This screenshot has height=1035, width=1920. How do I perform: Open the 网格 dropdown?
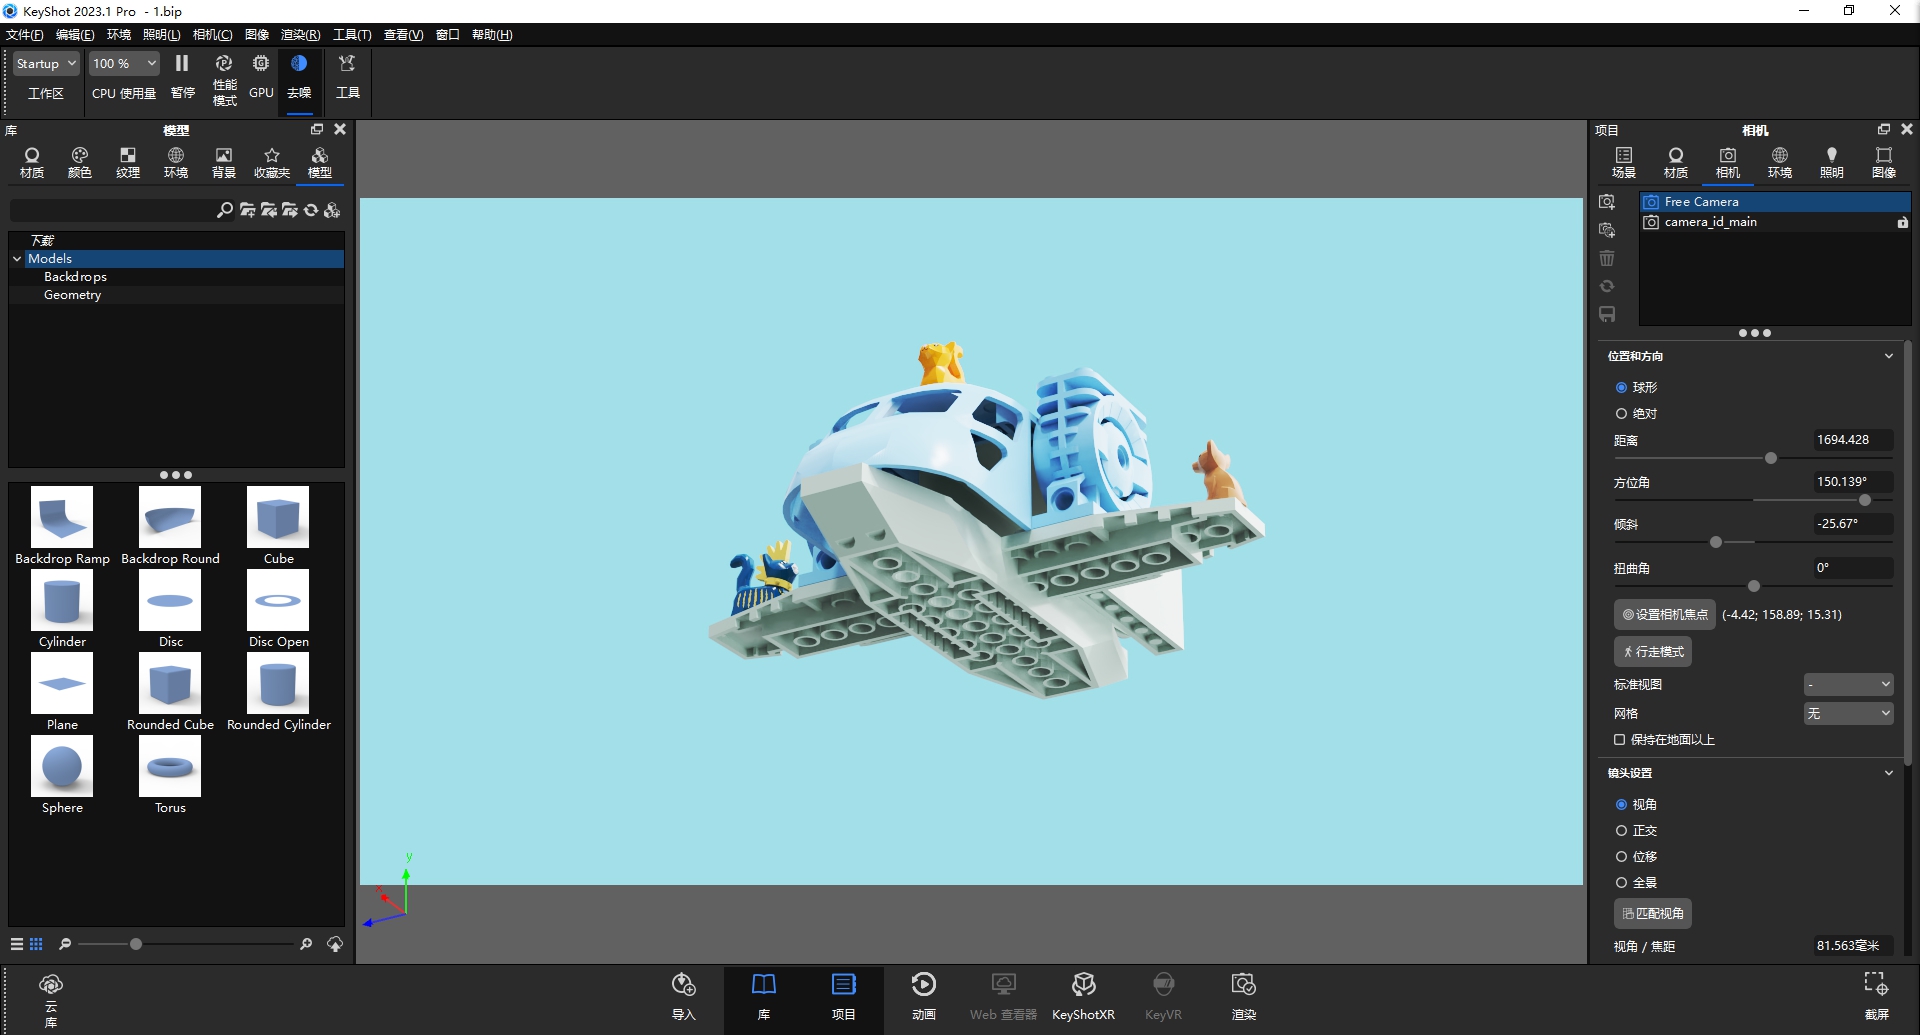point(1849,713)
